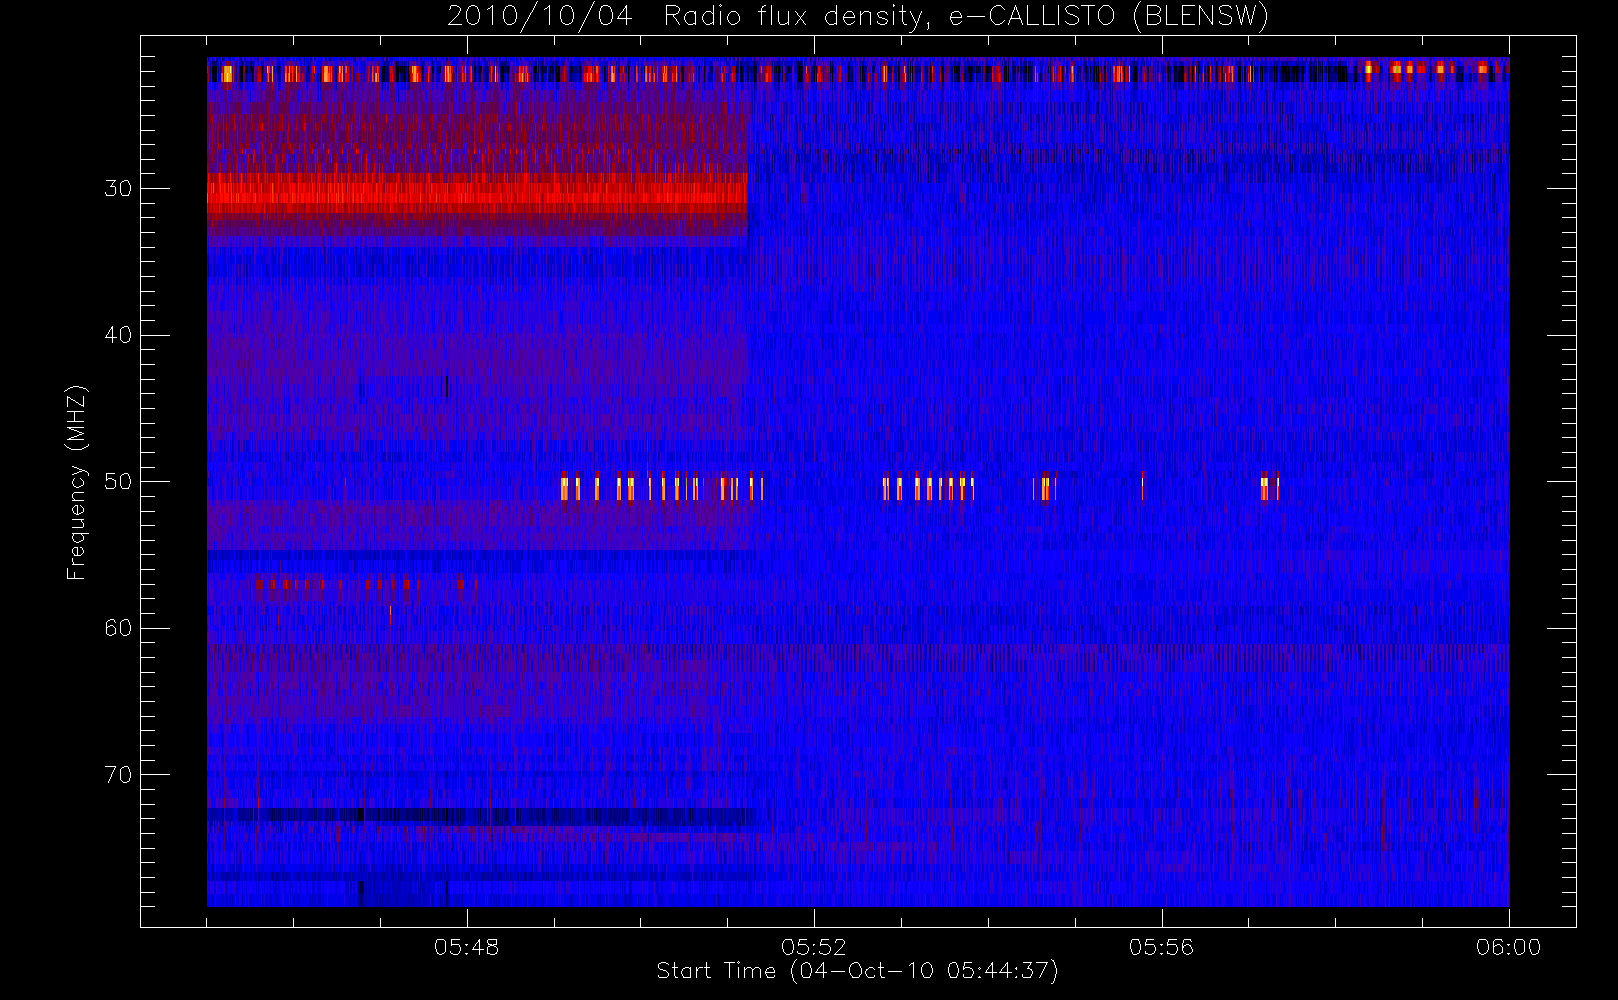1618x1000 pixels.
Task: Click the 05:52 time tick label
Action: 814,947
